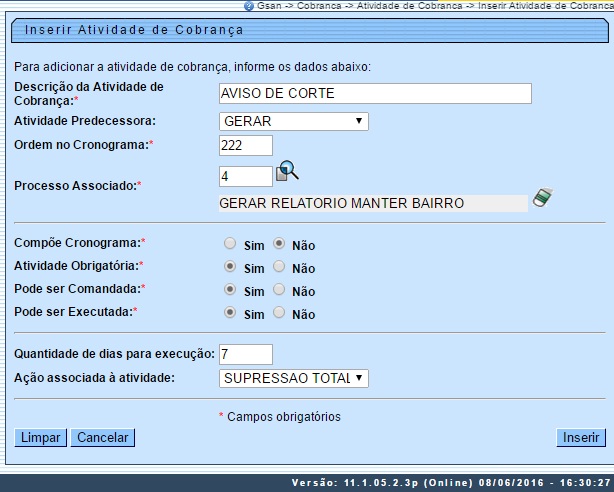Focus the Quantidade de dias para execução field
The image size is (614, 492).
click(x=246, y=354)
